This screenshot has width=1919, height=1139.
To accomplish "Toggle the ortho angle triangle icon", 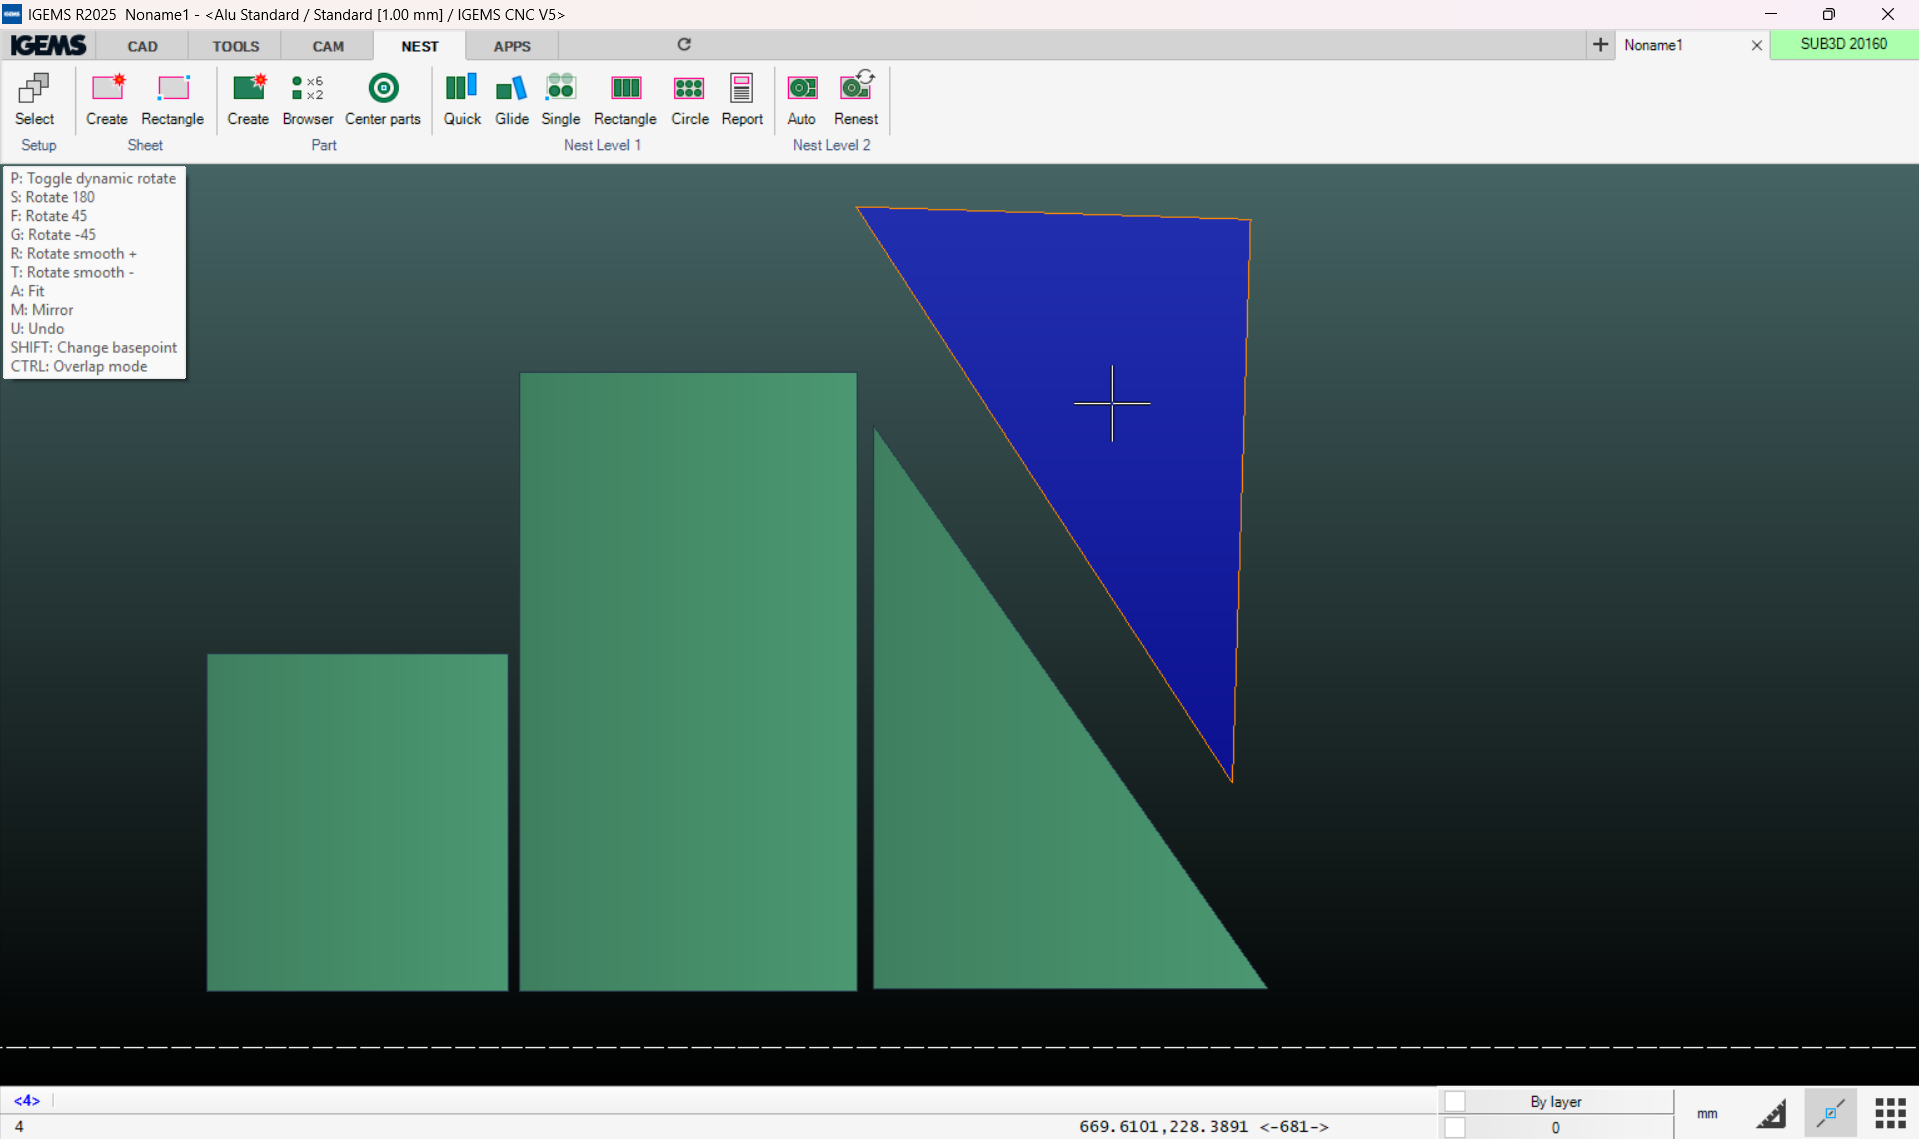I will click(1770, 1113).
